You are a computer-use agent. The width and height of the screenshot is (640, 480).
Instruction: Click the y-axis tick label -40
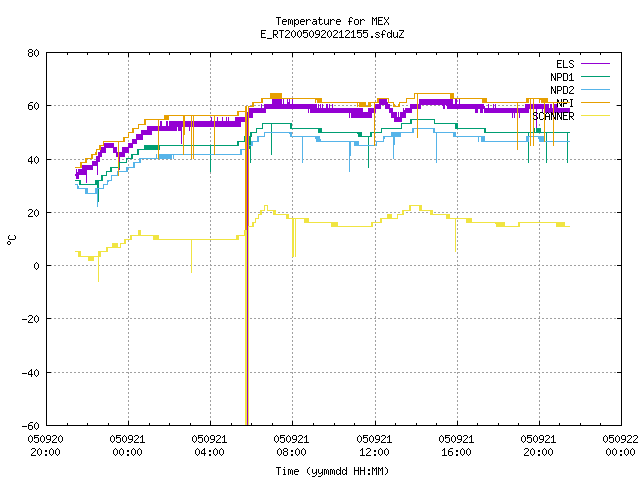click(31, 373)
